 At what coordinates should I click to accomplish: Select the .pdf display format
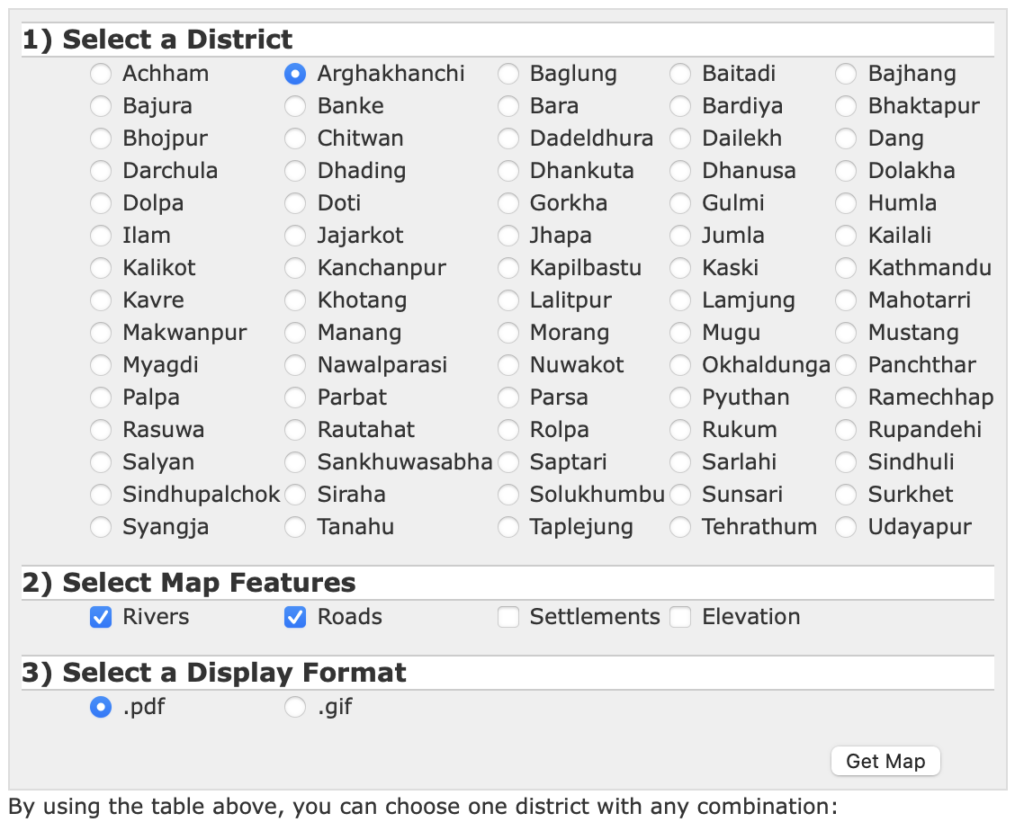(x=101, y=707)
